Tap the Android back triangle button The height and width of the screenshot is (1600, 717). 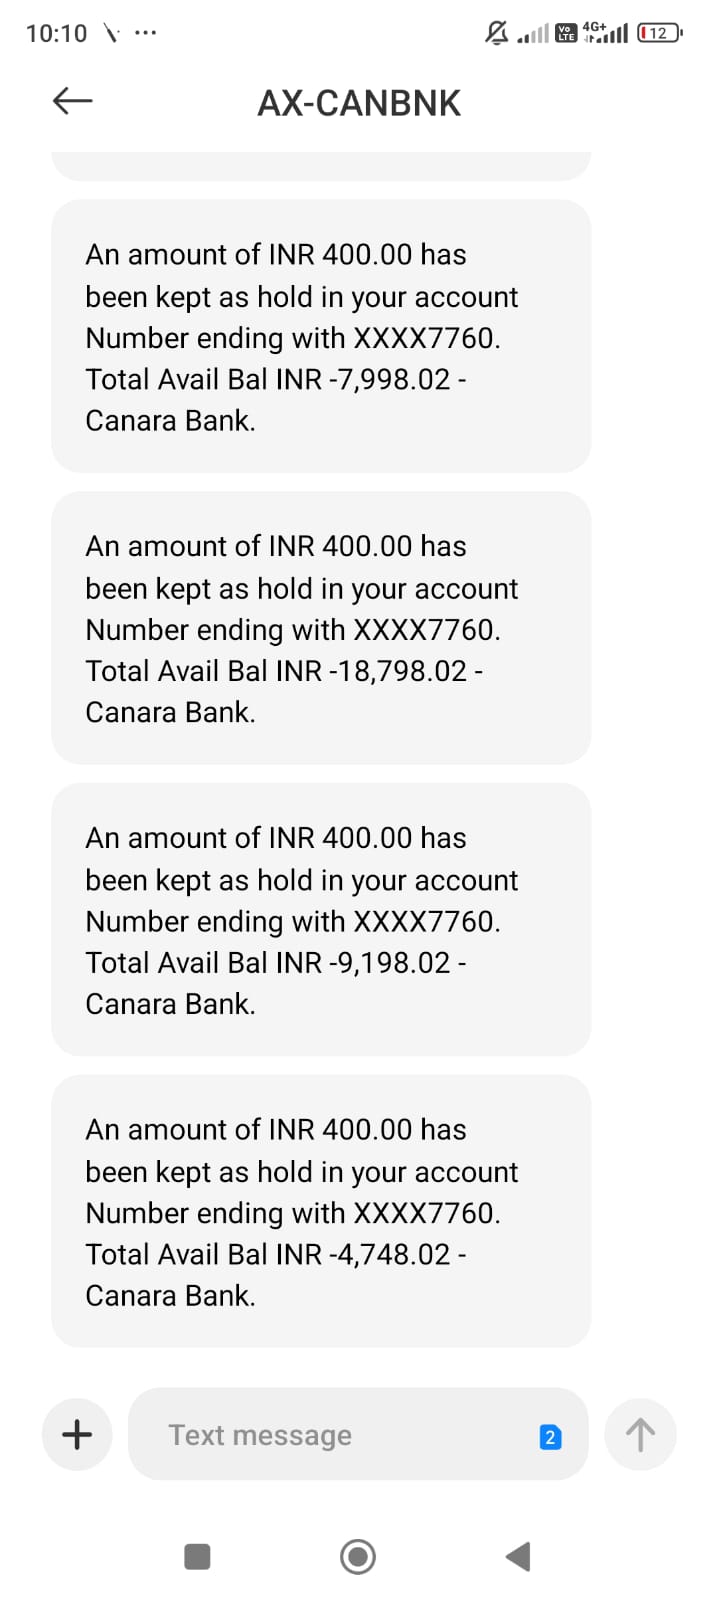point(518,1556)
